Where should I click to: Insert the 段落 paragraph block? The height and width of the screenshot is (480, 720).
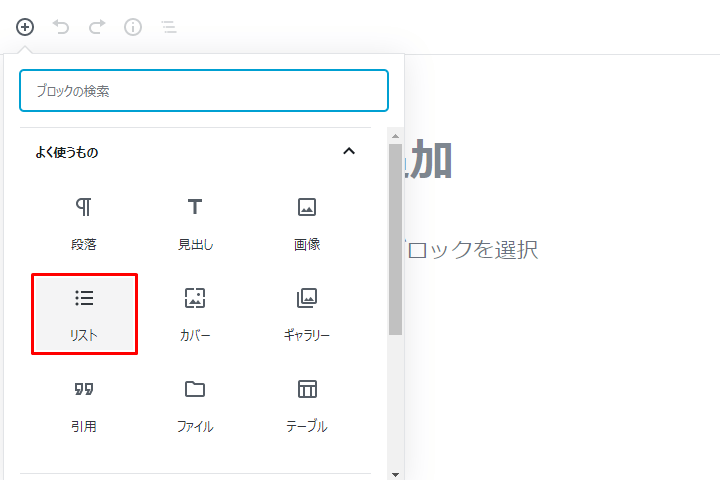coord(84,224)
